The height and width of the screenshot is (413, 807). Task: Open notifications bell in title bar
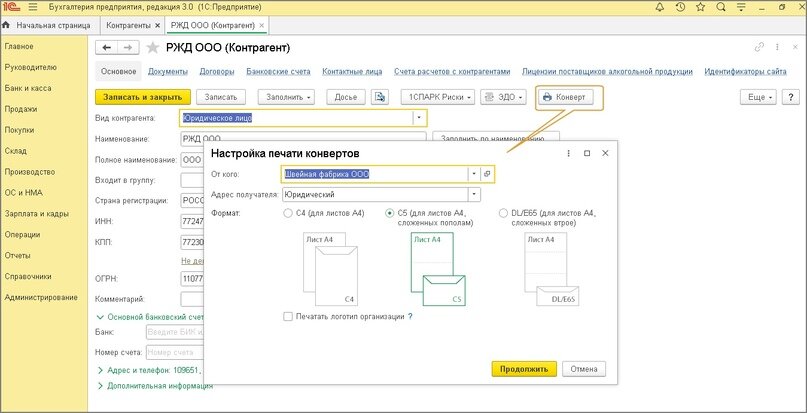tap(660, 7)
